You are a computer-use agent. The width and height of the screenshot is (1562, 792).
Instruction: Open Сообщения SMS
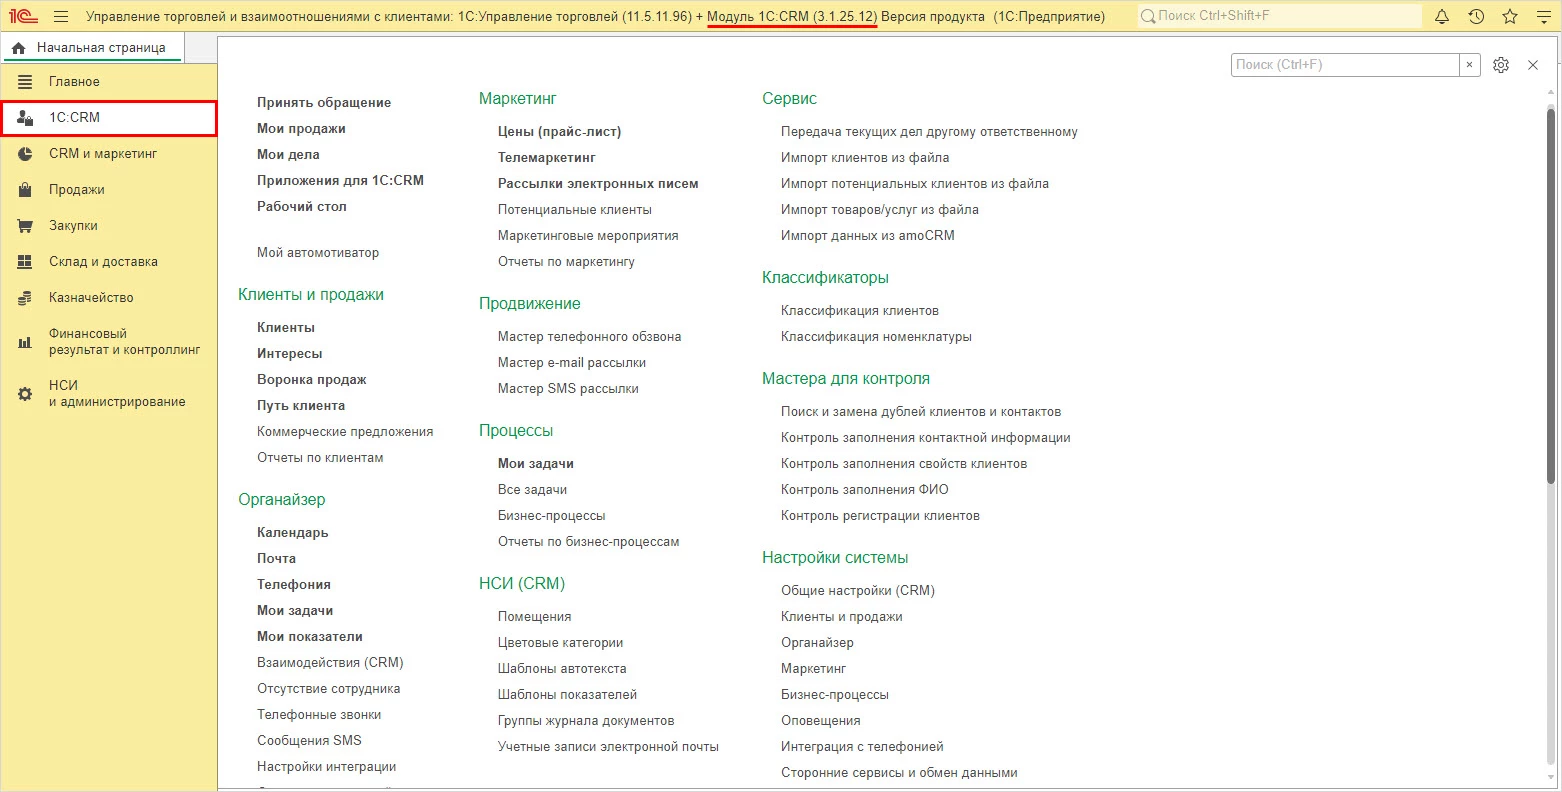(x=309, y=741)
